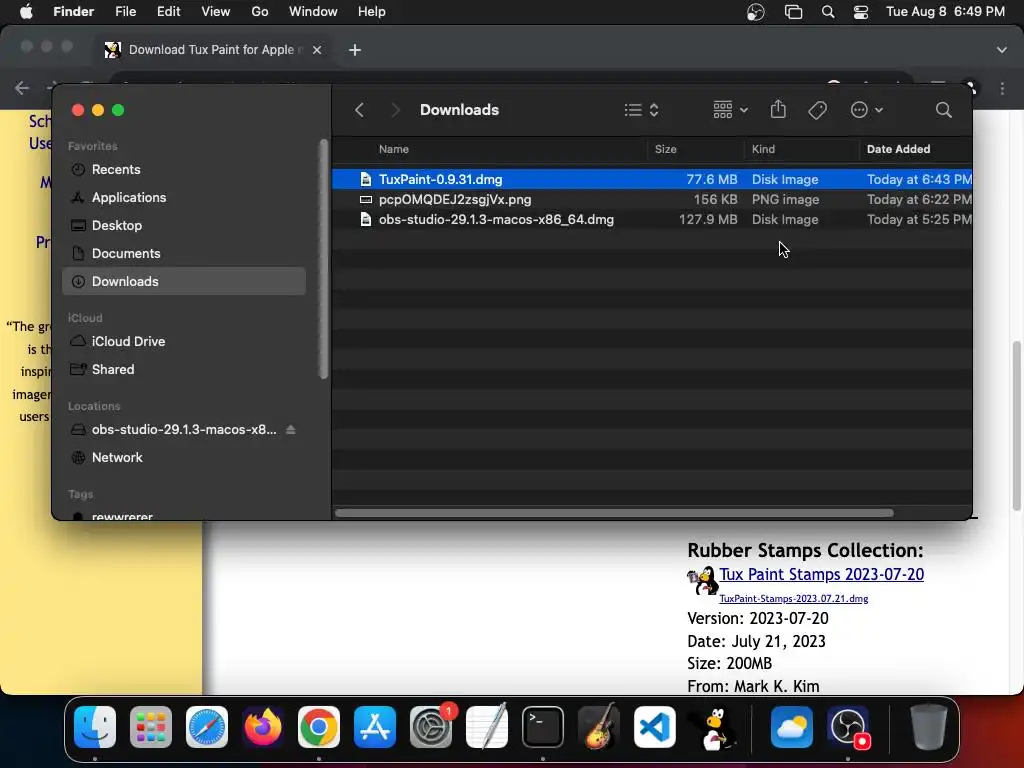The height and width of the screenshot is (768, 1024).
Task: Click the sidebar vertical scrollbar
Action: coord(323,259)
